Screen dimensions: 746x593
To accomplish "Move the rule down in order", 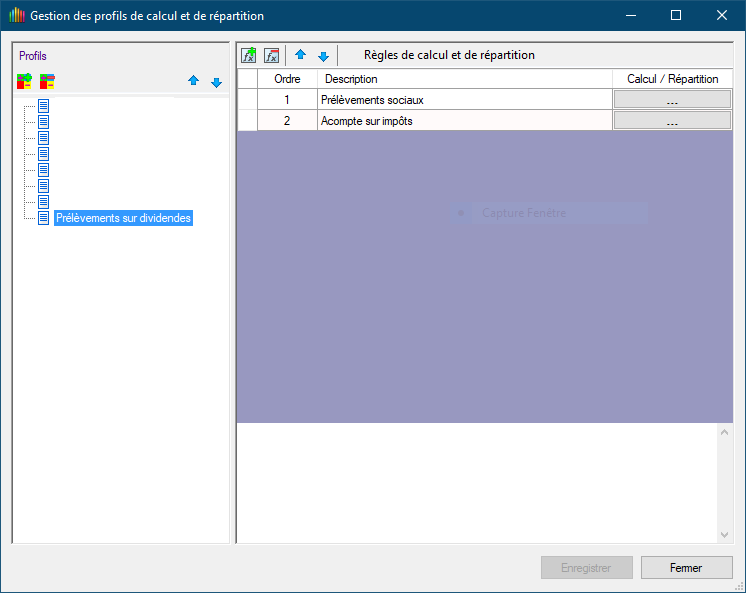I will coord(323,56).
